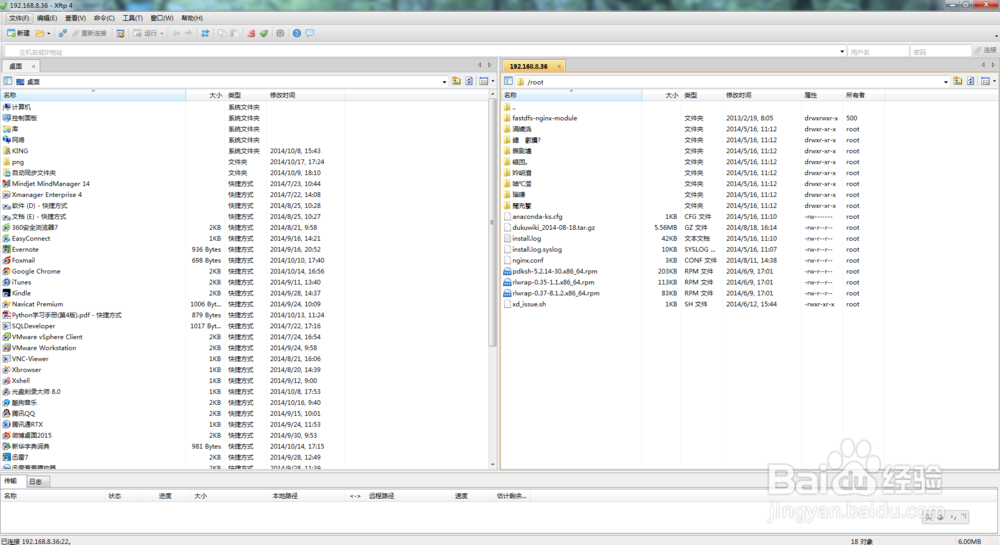
Task: Click the speech bubble feedback icon
Action: coord(309,33)
